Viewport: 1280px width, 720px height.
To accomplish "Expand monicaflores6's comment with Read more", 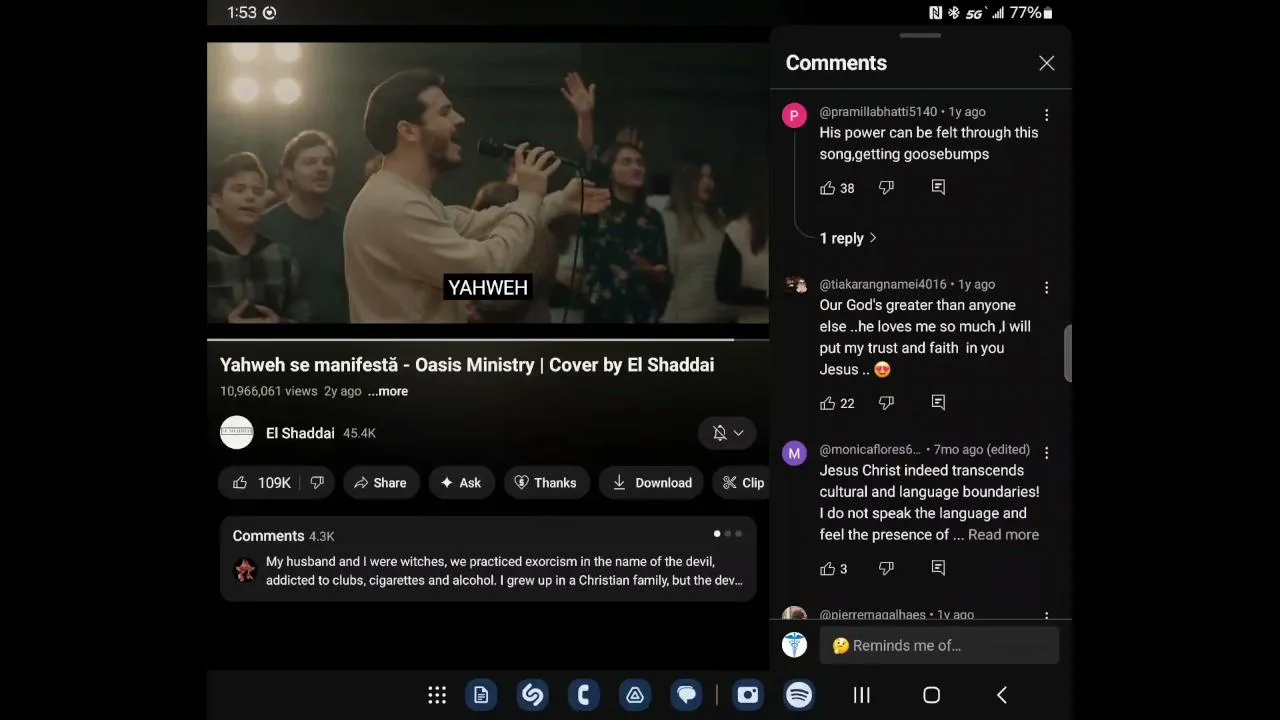I will point(1003,535).
